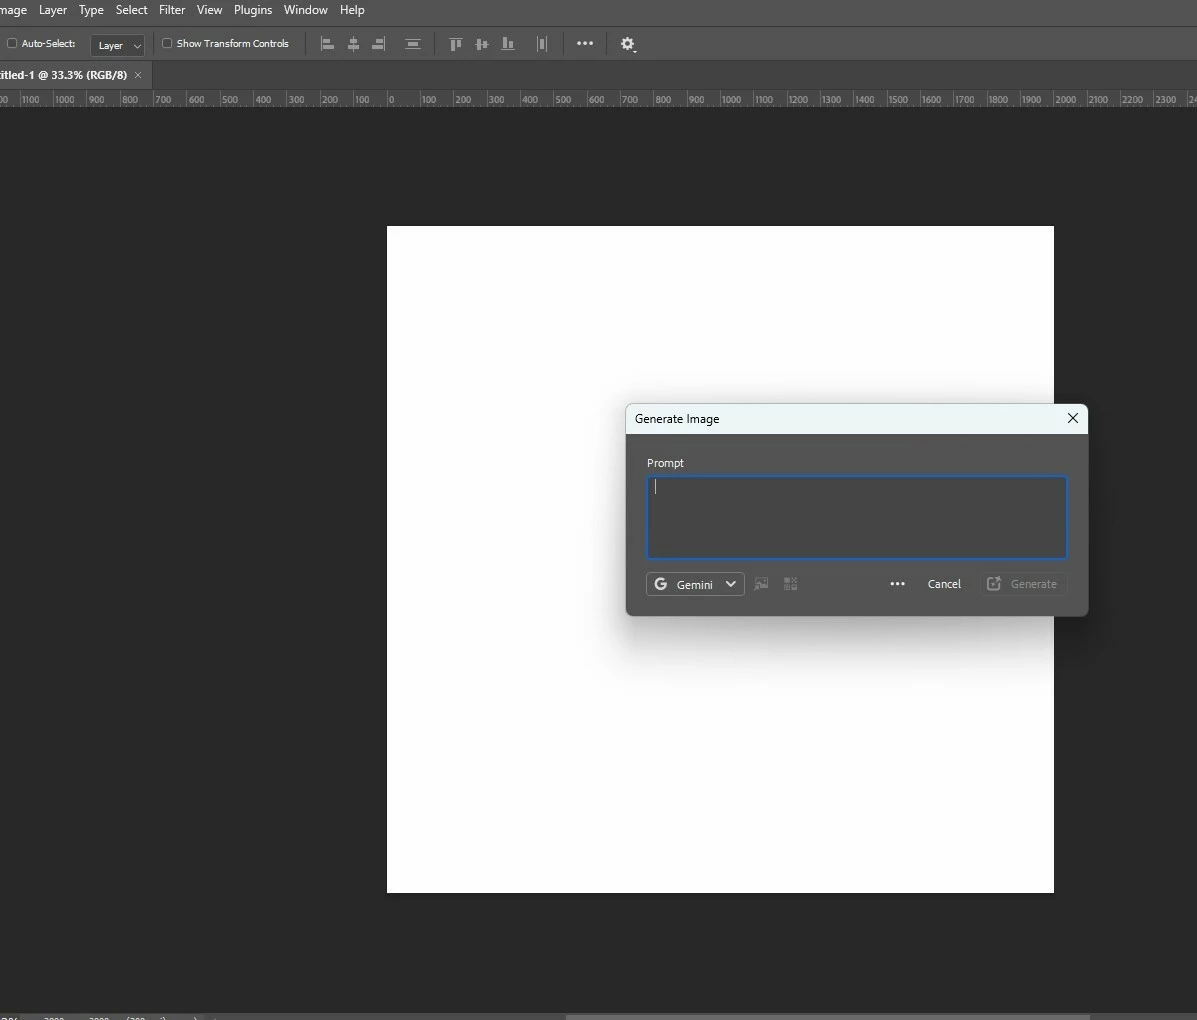Switch to the Untitled-1 @ 33.3% document tab
Image resolution: width=1197 pixels, height=1020 pixels.
click(63, 75)
